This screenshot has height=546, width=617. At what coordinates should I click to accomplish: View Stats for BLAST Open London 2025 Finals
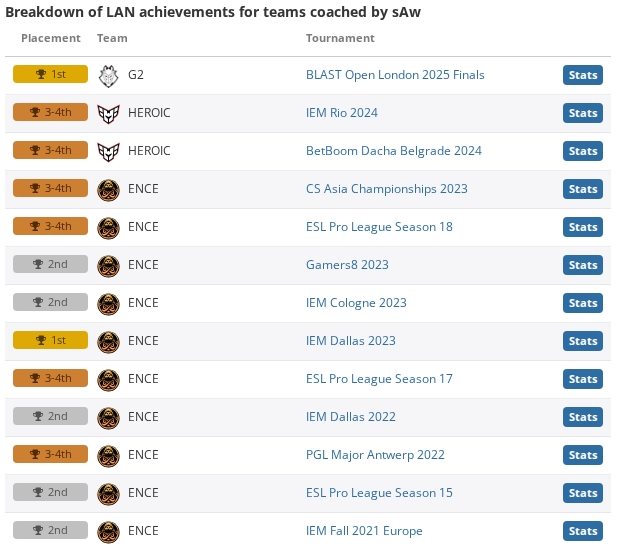pyautogui.click(x=583, y=75)
